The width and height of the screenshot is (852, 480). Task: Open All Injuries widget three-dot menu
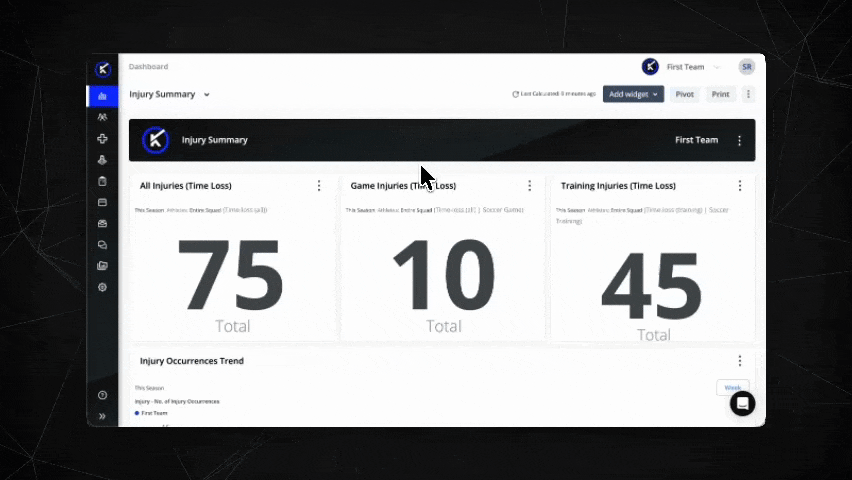(x=319, y=186)
